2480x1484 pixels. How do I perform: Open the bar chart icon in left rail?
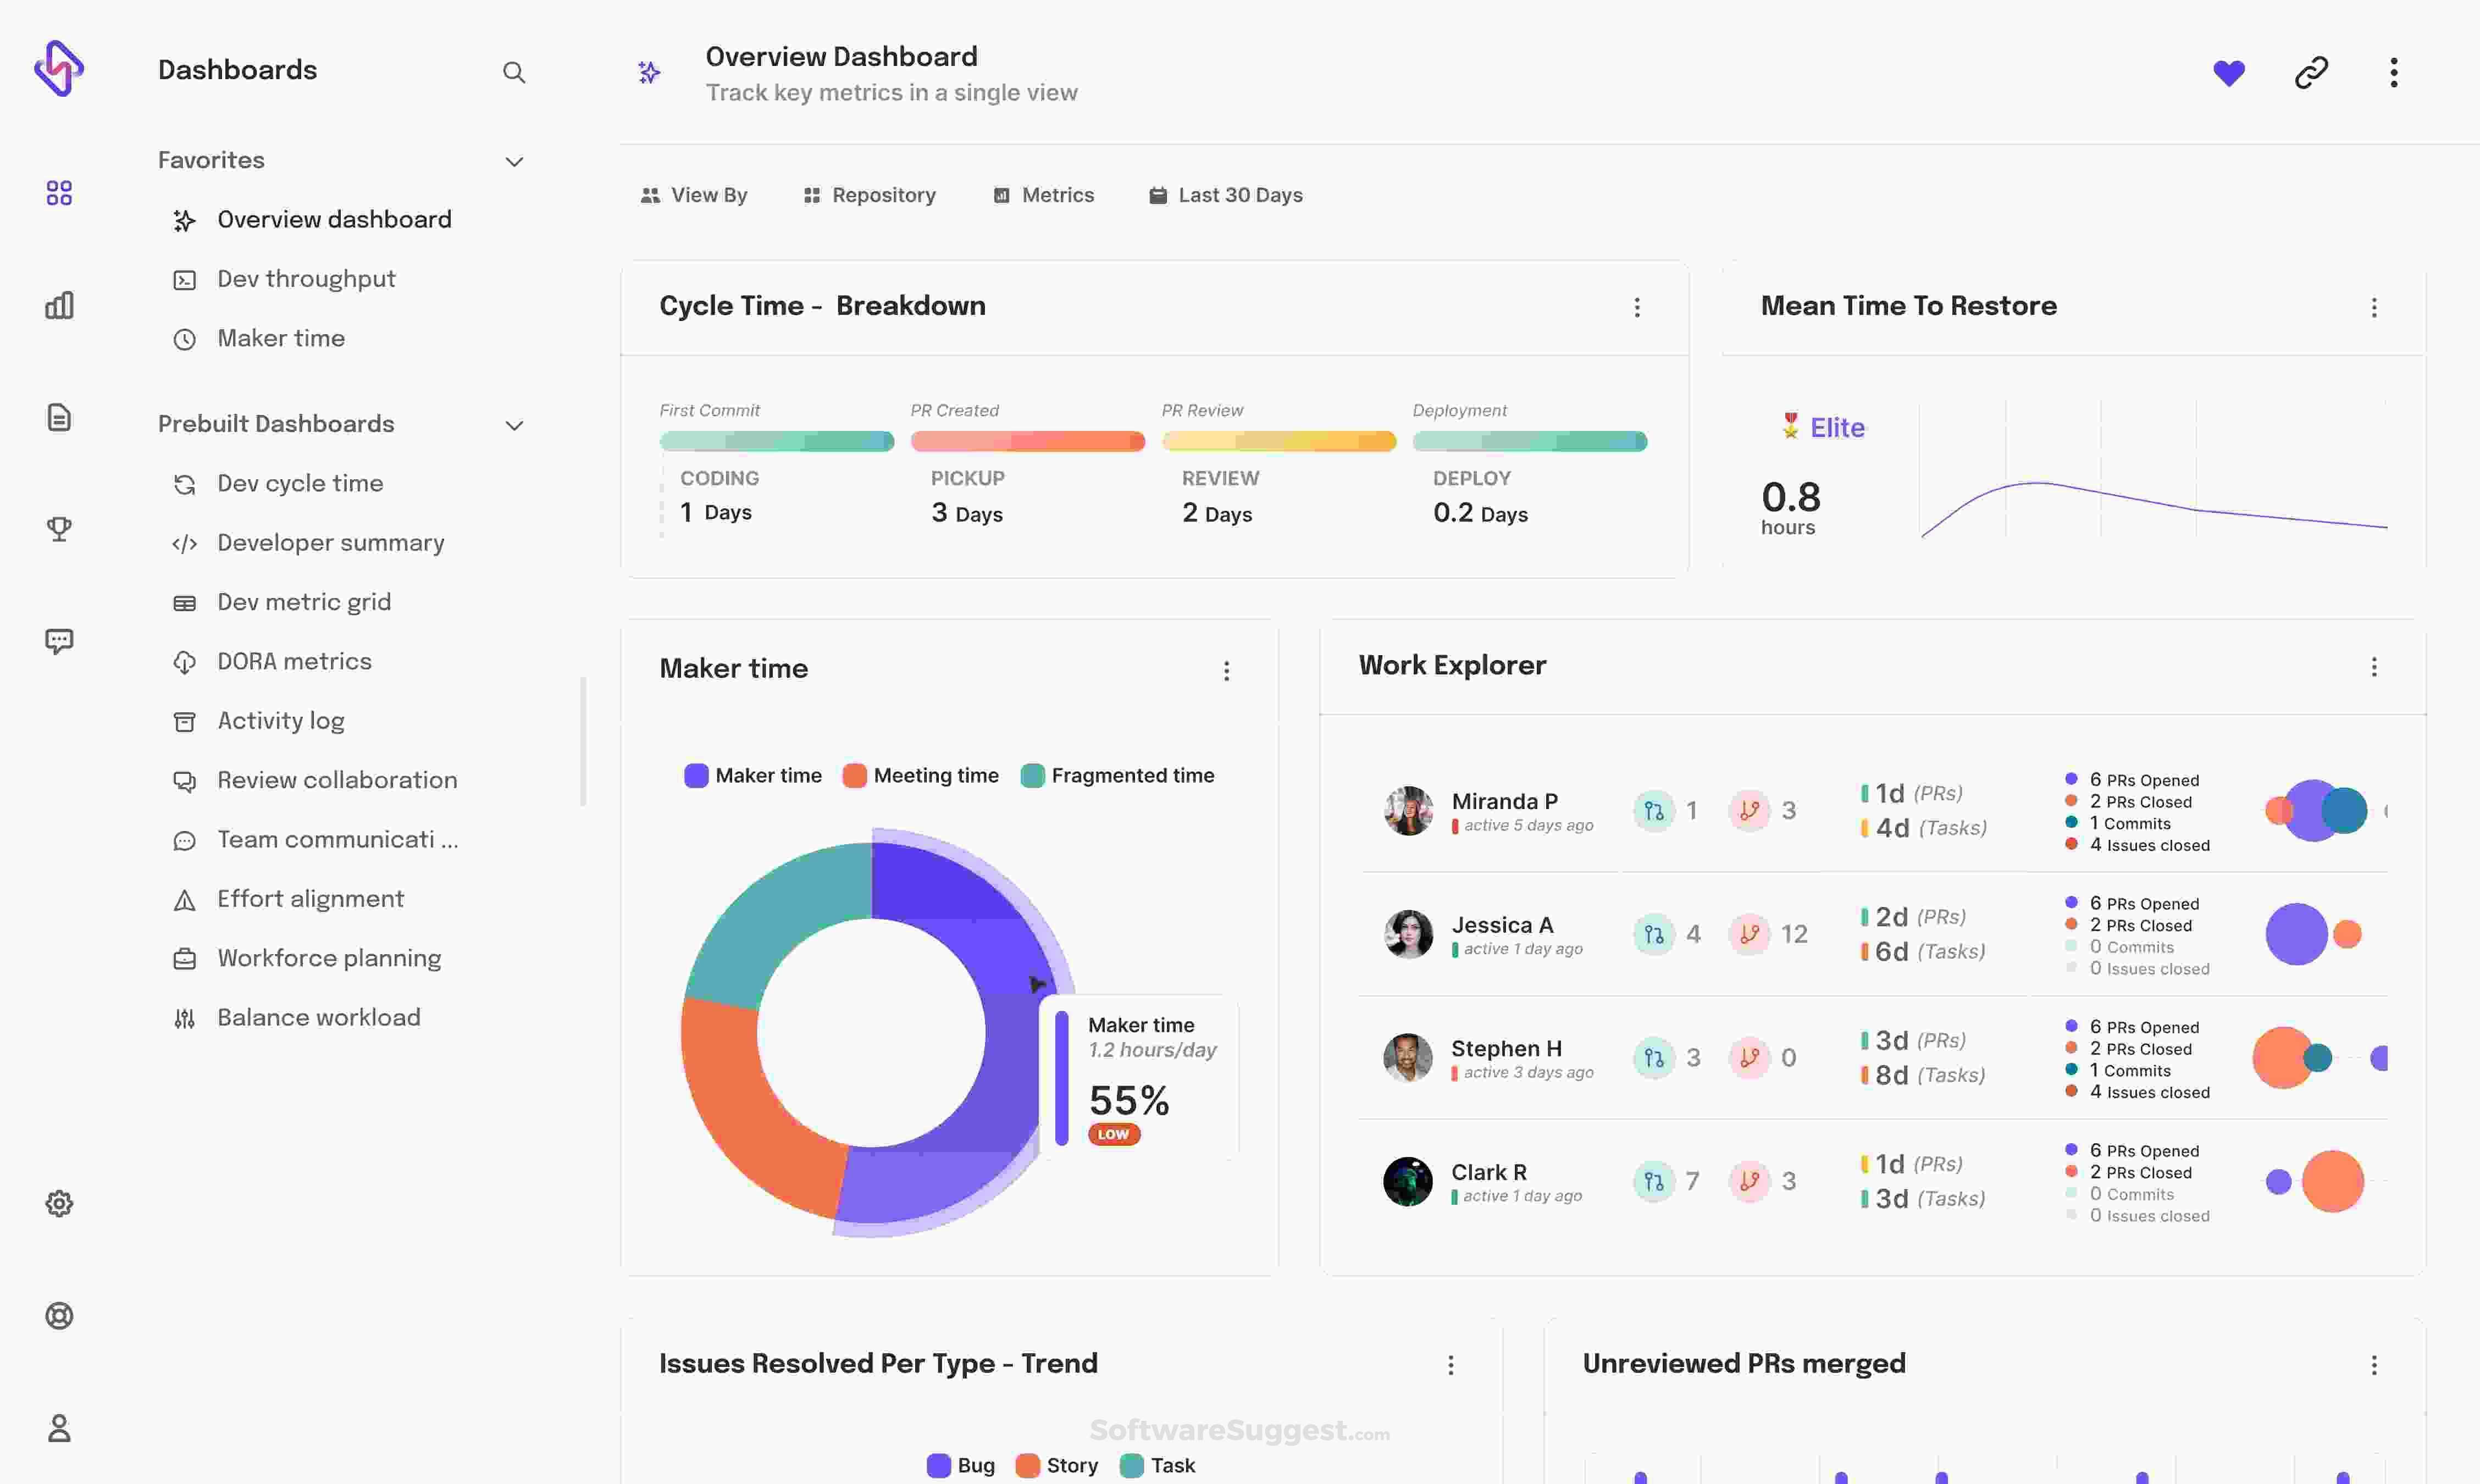pyautogui.click(x=59, y=305)
